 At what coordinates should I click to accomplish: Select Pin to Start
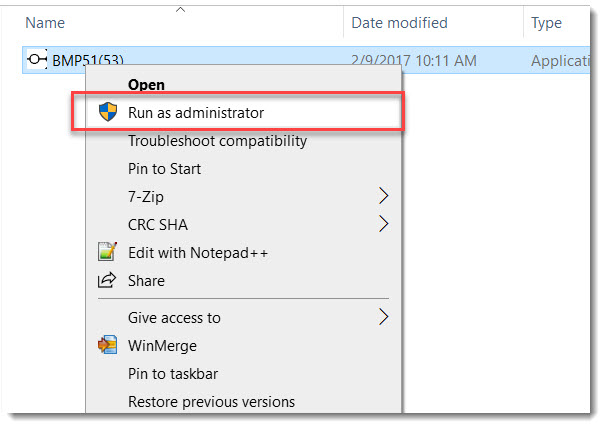[164, 169]
